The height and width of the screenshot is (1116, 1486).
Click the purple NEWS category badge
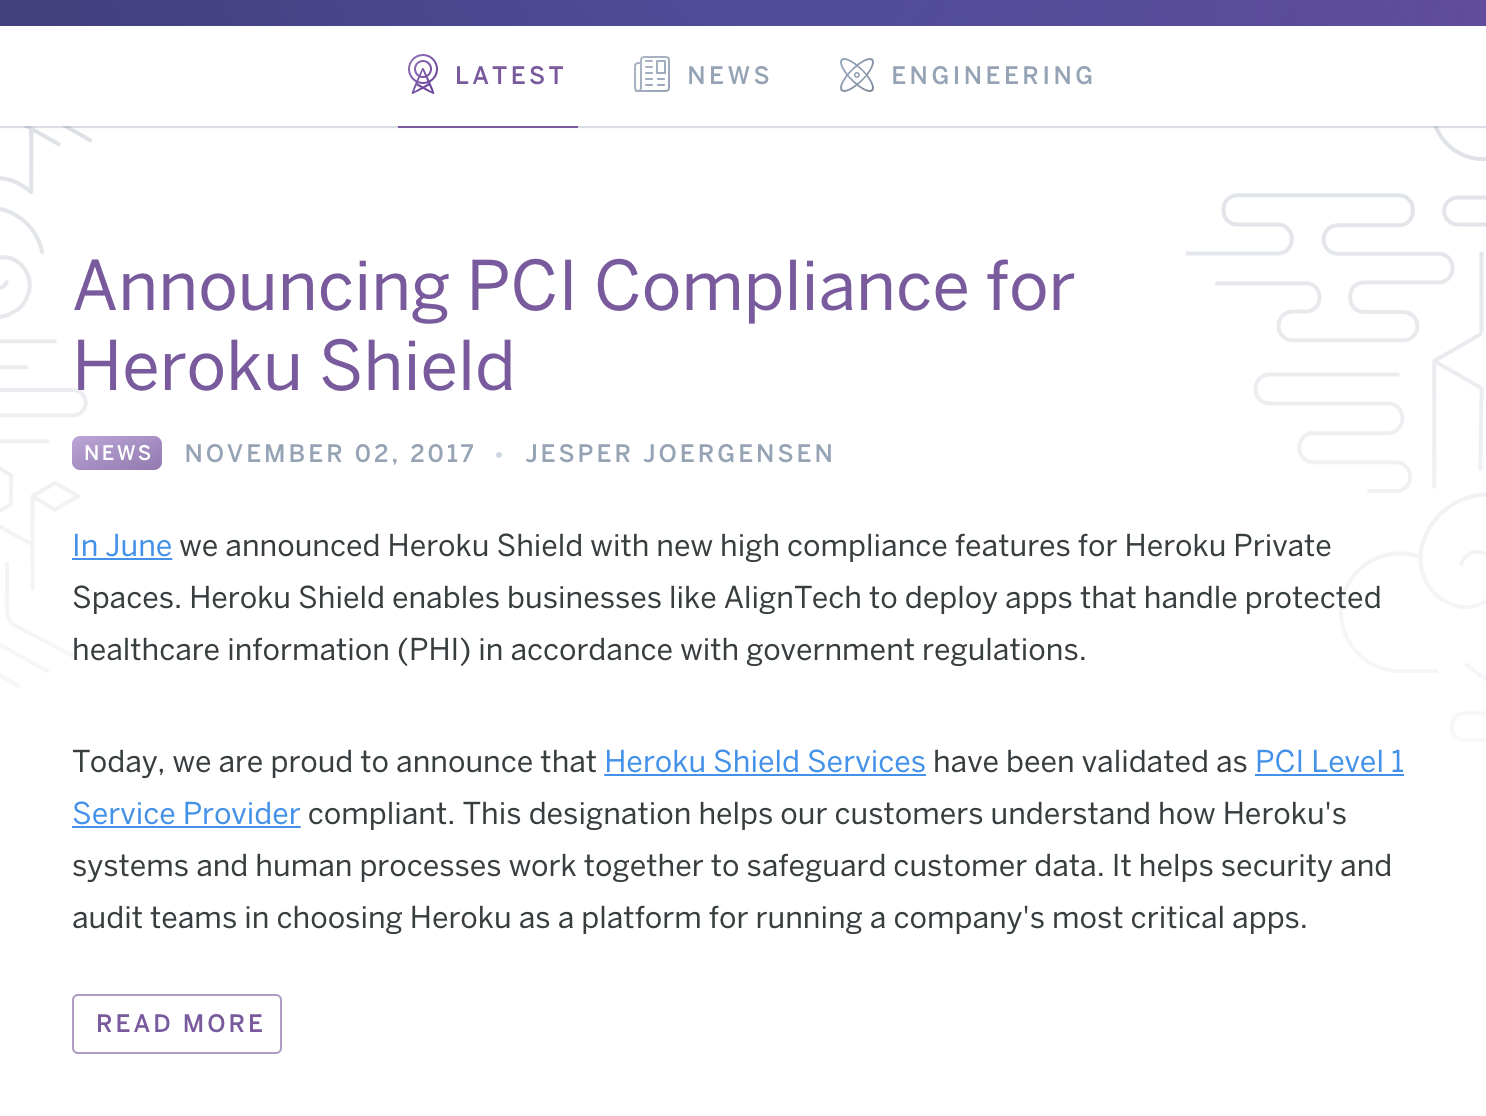(x=116, y=453)
